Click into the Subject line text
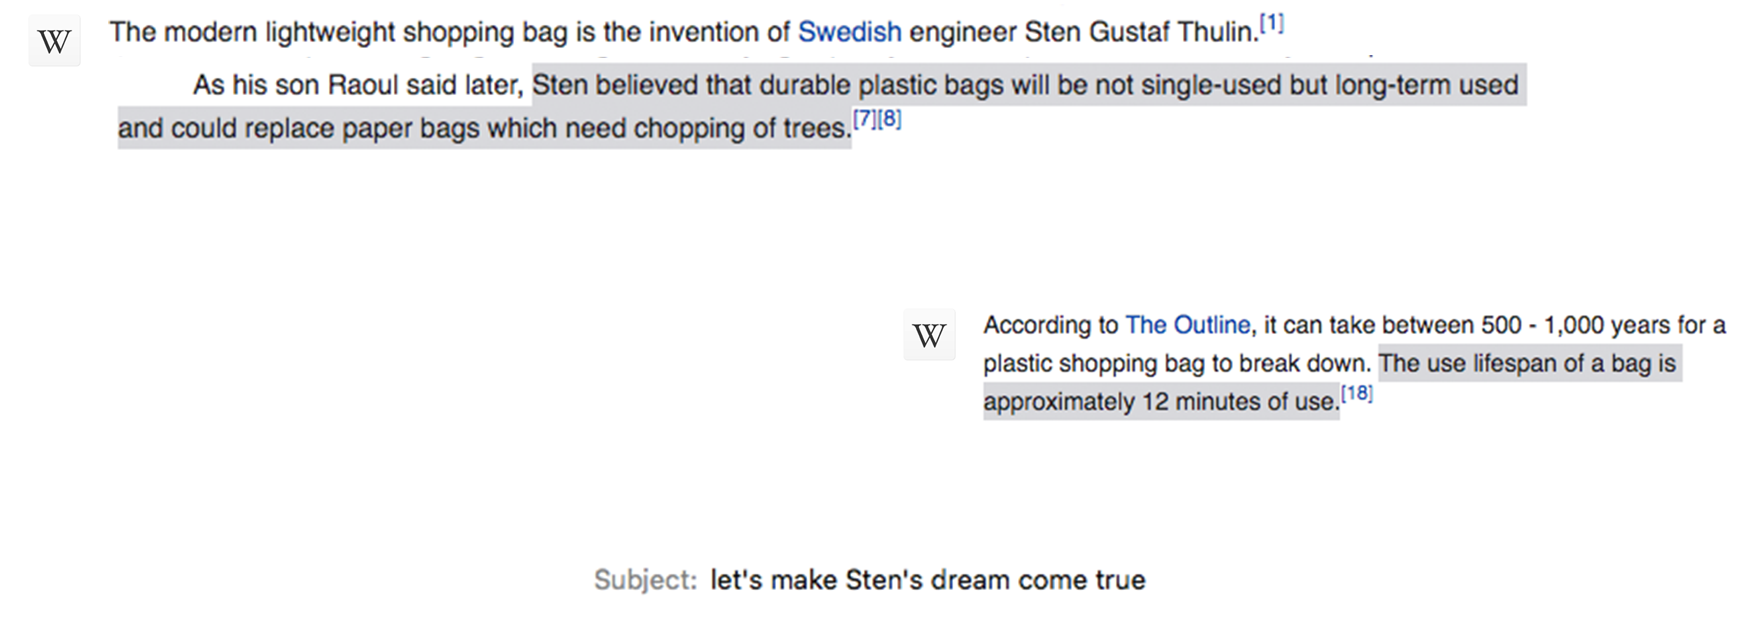Image resolution: width=1742 pixels, height=617 pixels. 927,580
